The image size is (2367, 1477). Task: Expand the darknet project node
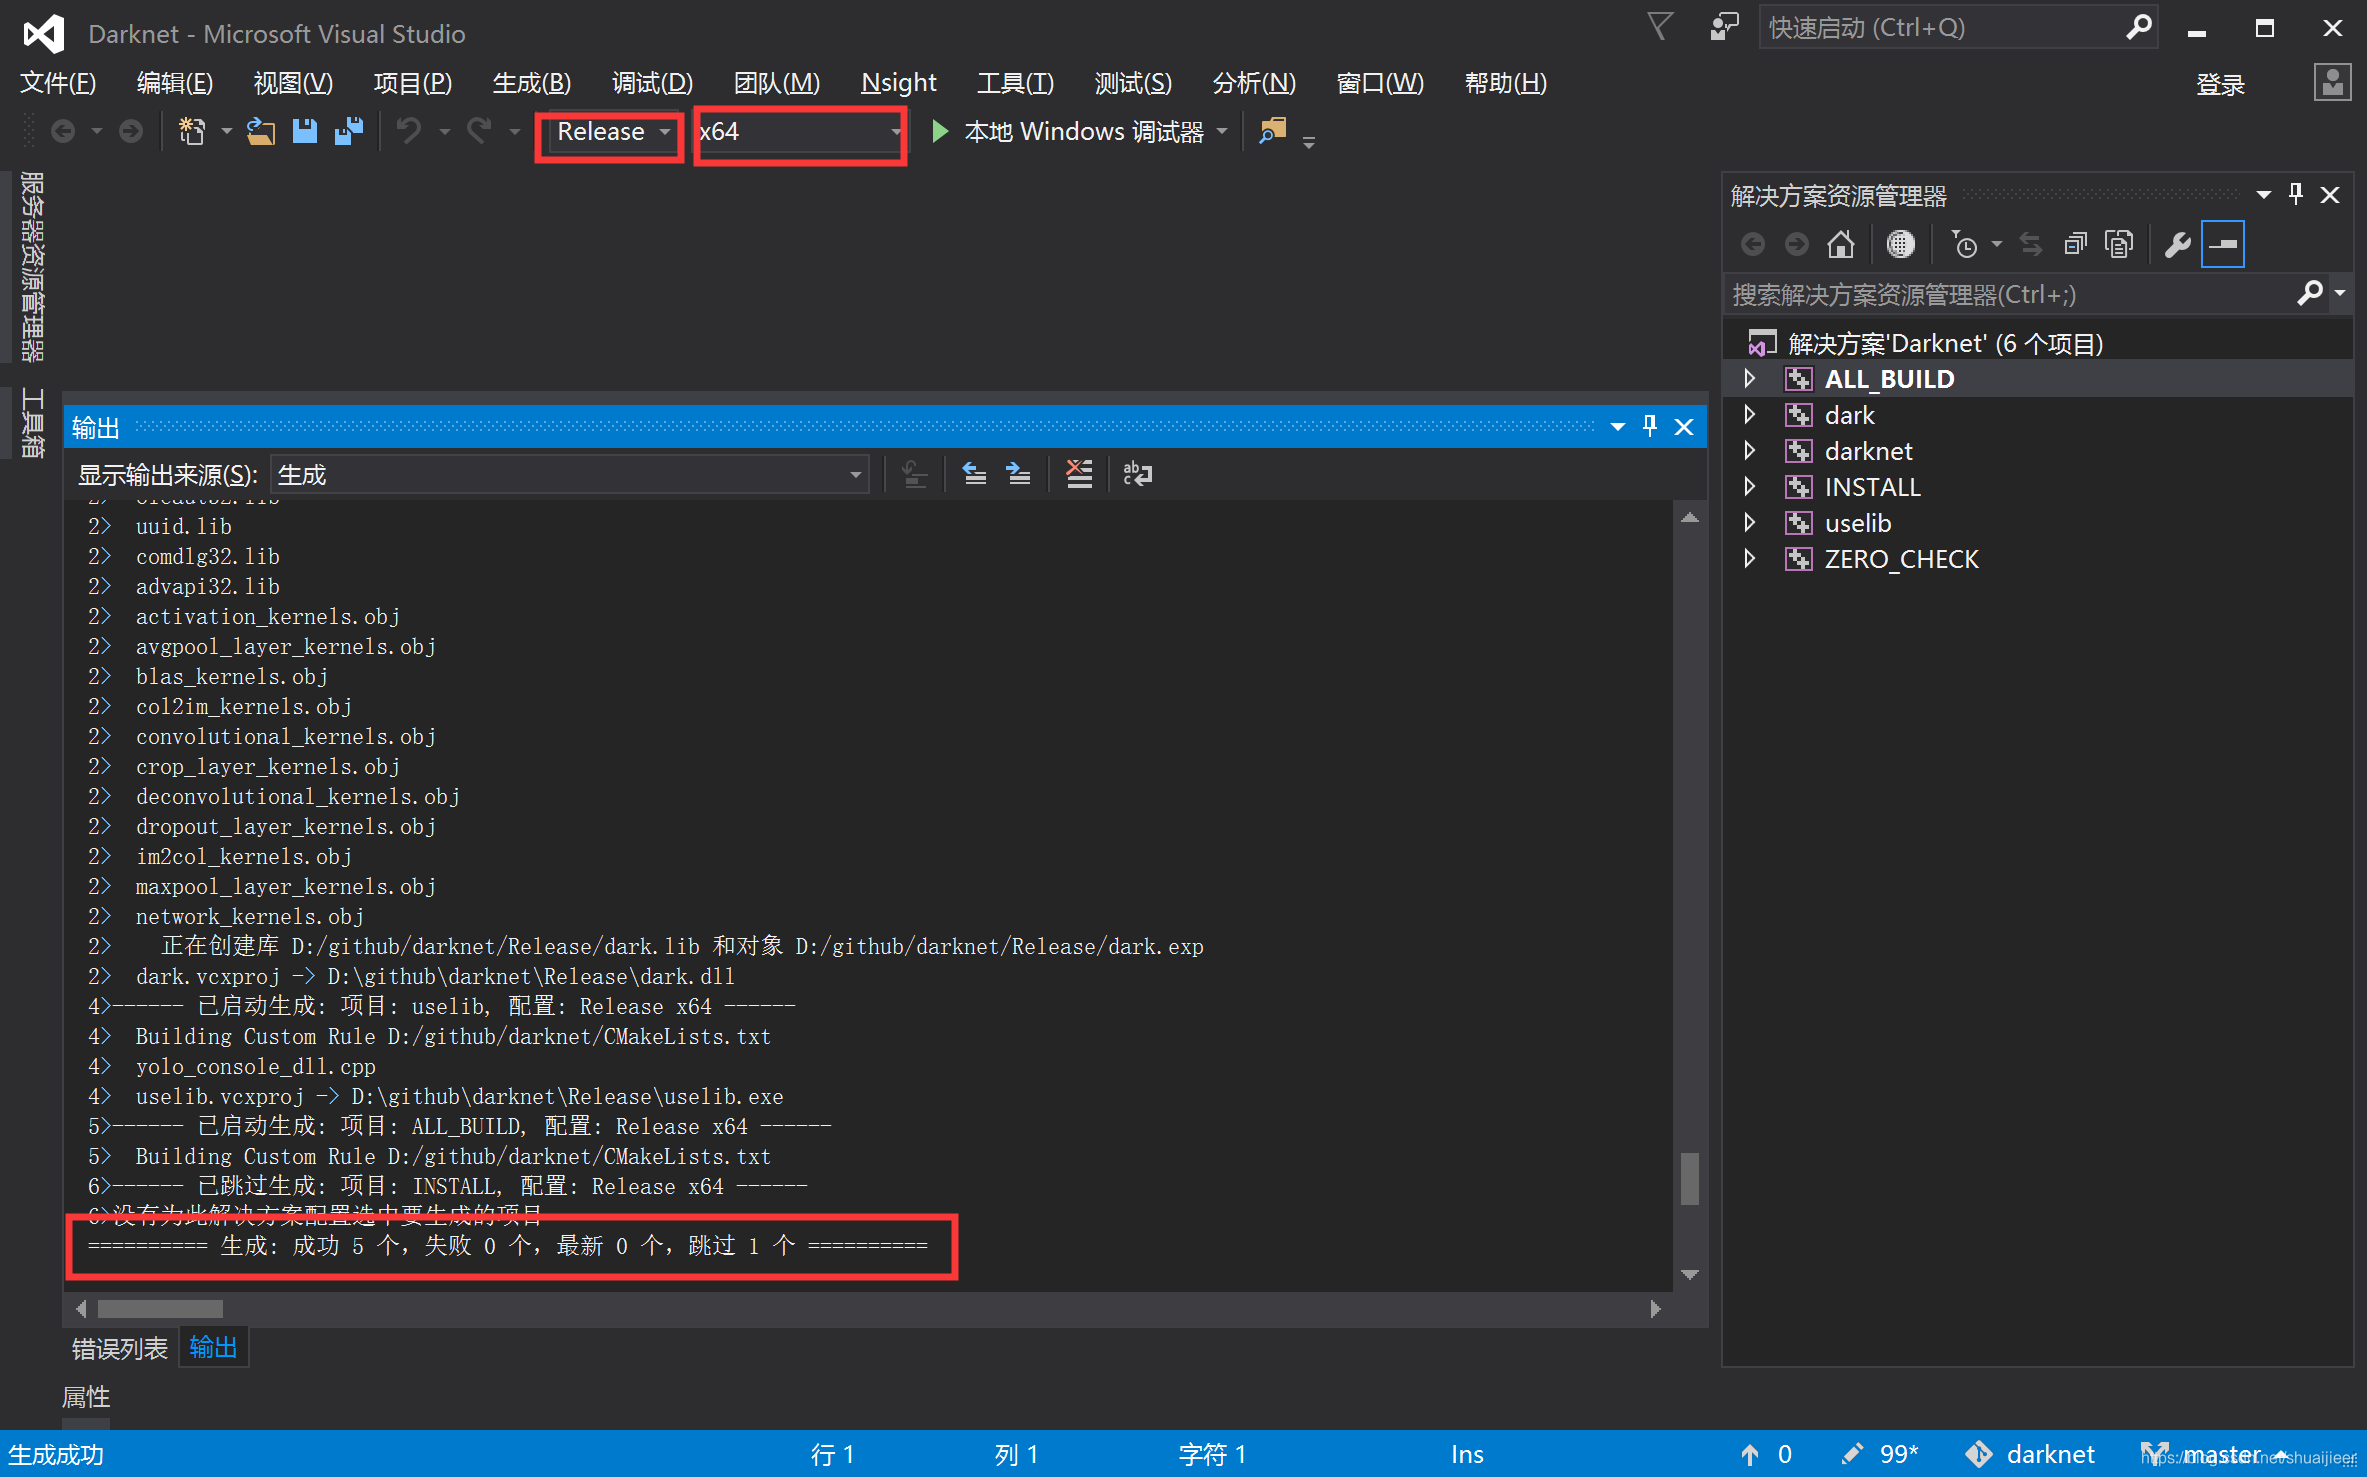[x=1750, y=451]
